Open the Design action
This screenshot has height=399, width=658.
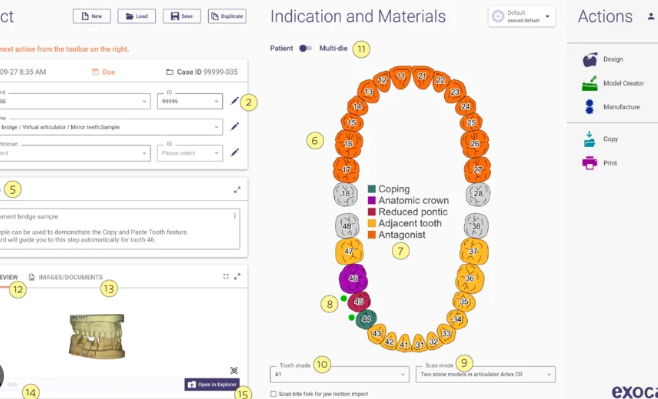[590, 60]
